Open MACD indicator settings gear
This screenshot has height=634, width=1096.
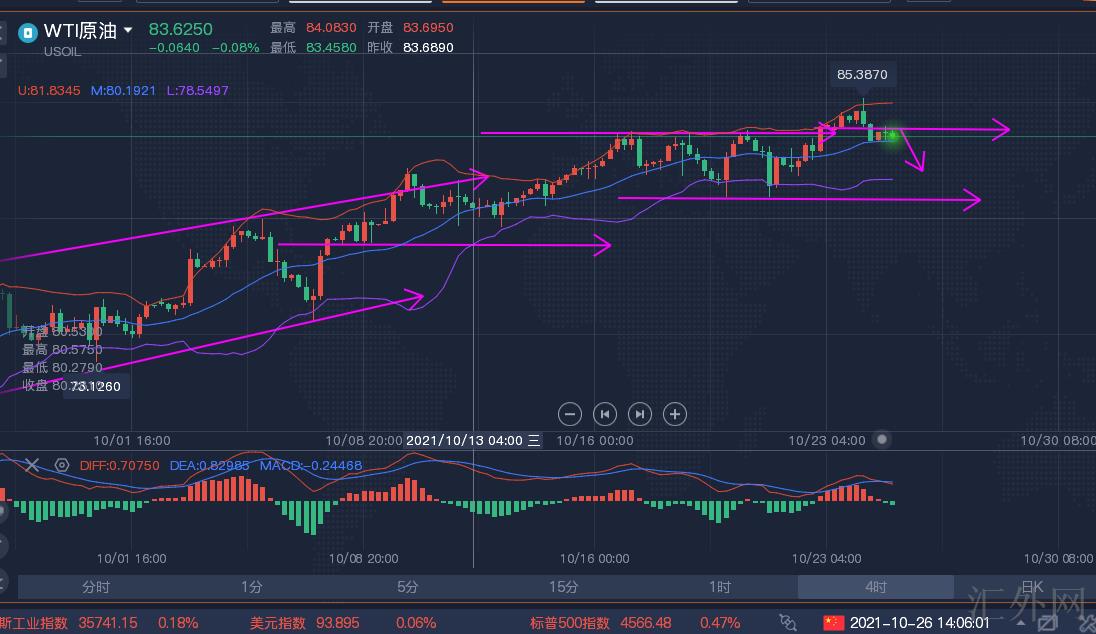pyautogui.click(x=62, y=465)
